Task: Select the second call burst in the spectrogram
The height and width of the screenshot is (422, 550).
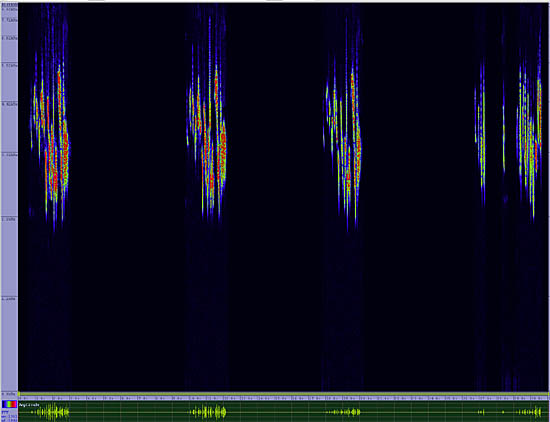Action: pyautogui.click(x=207, y=119)
